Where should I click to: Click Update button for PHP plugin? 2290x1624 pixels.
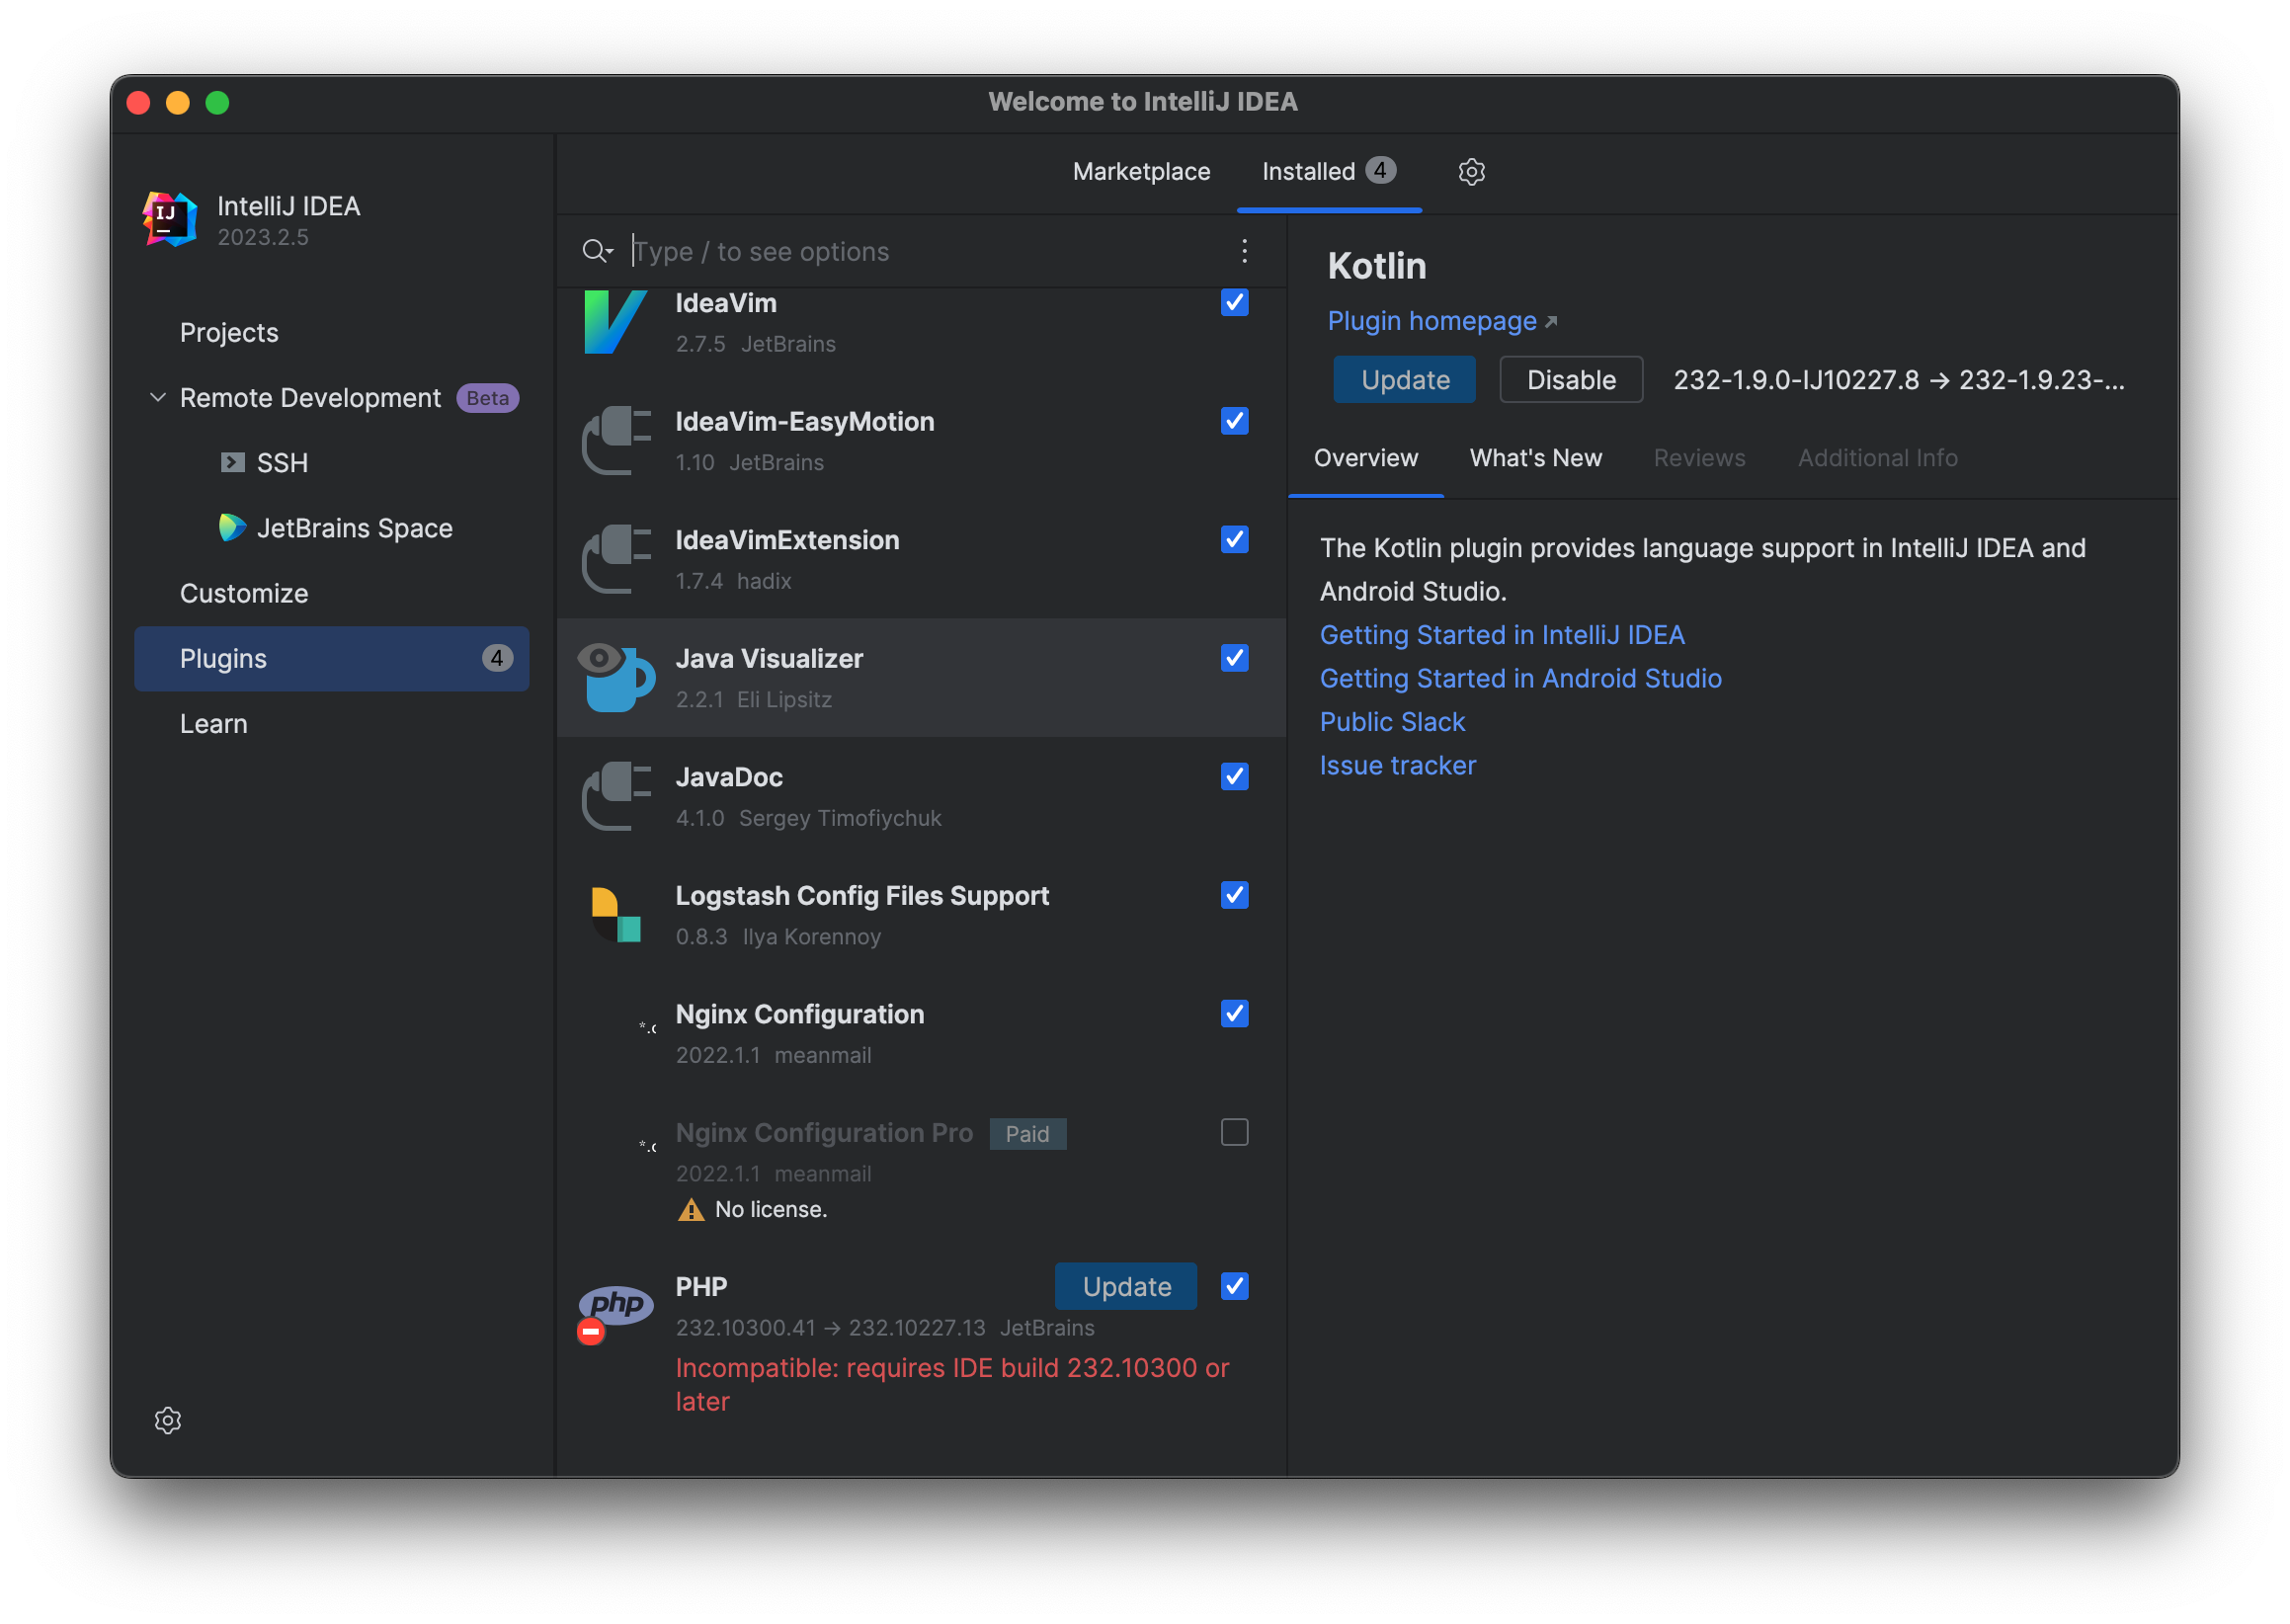pyautogui.click(x=1126, y=1286)
